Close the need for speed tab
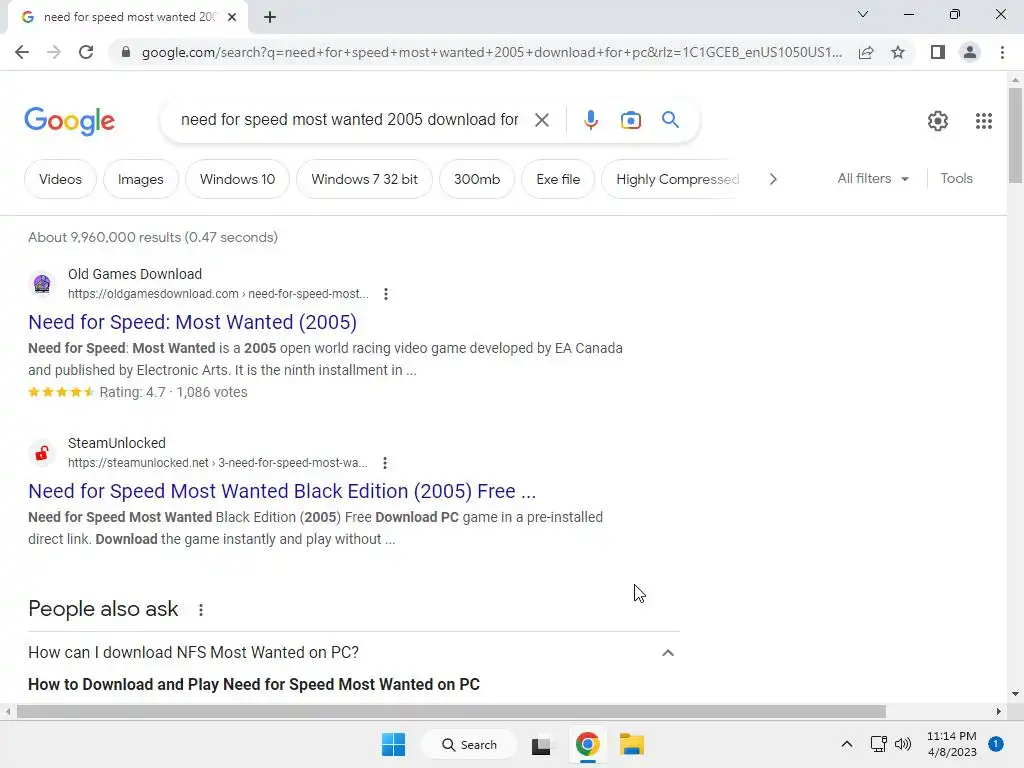The image size is (1024, 768). [x=232, y=17]
